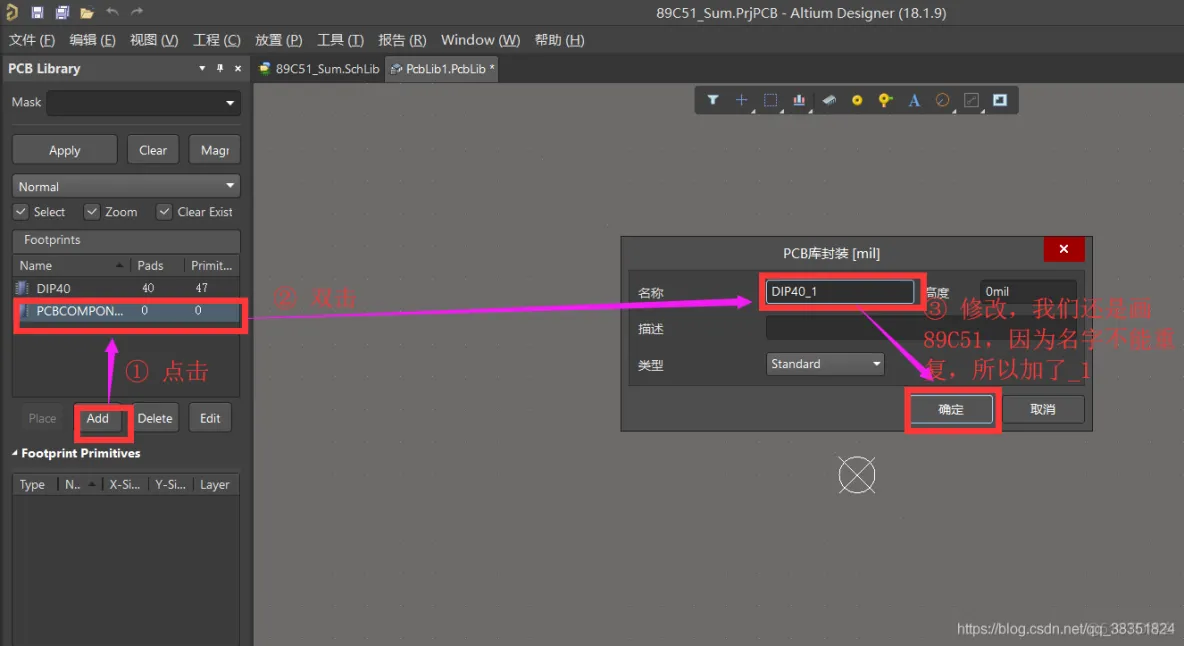
Task: Open the 工具 (T) menu
Action: 341,40
